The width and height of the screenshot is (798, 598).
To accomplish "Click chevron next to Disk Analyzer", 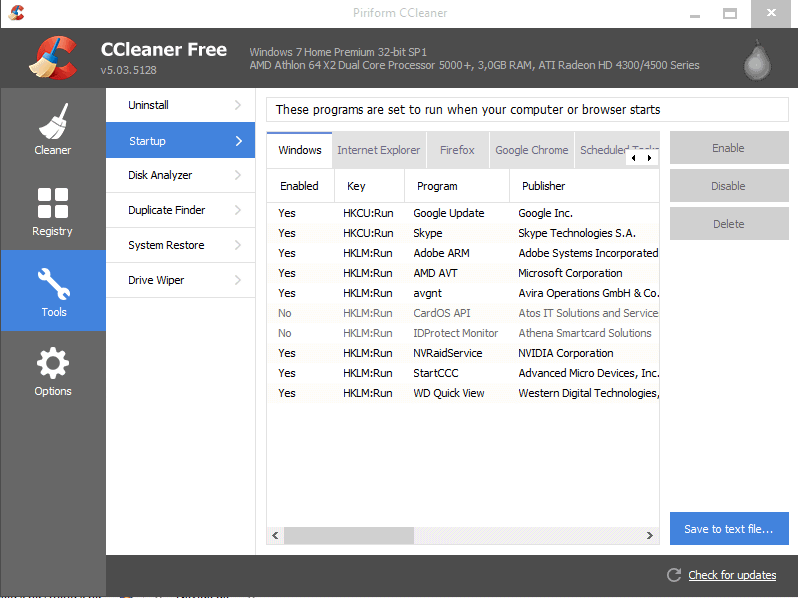I will point(238,175).
